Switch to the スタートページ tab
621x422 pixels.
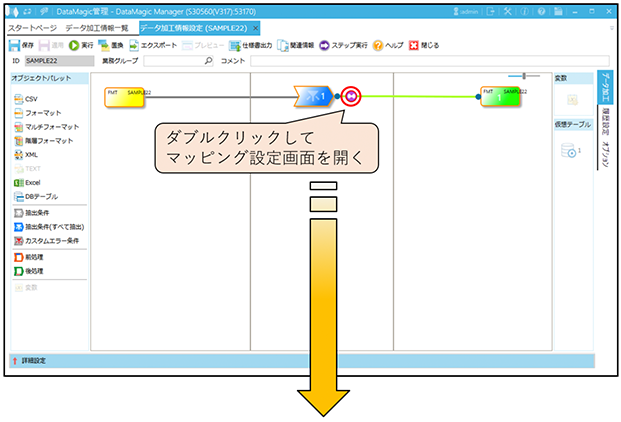[x=32, y=28]
